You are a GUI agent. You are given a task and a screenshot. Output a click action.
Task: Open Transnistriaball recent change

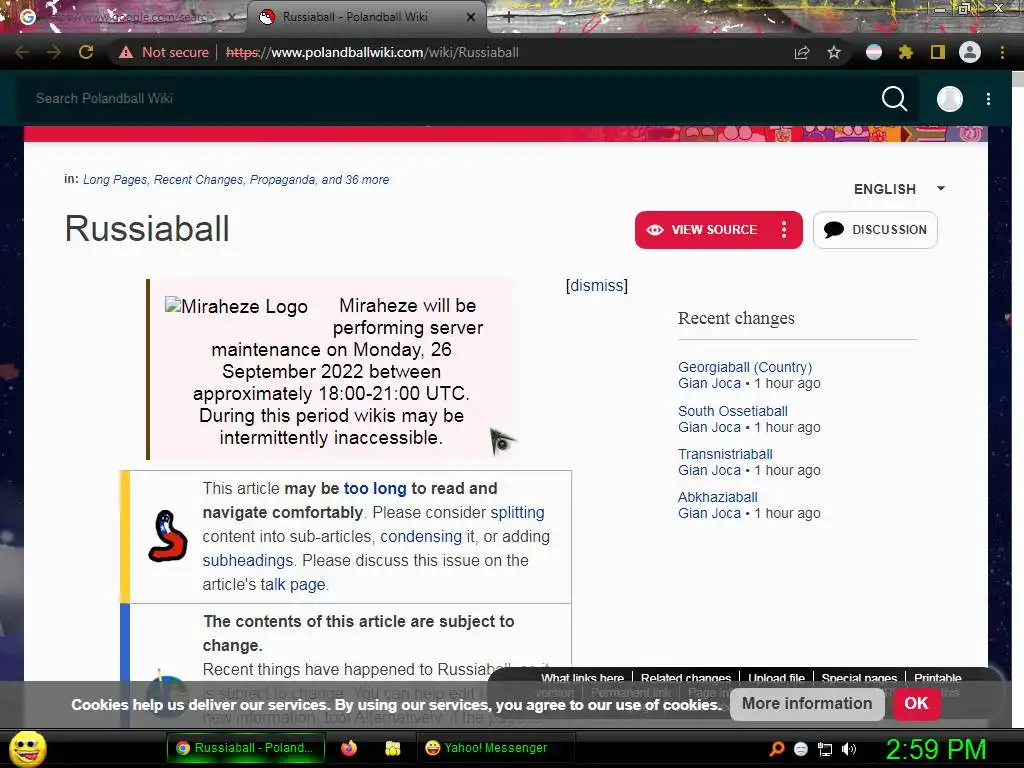725,454
